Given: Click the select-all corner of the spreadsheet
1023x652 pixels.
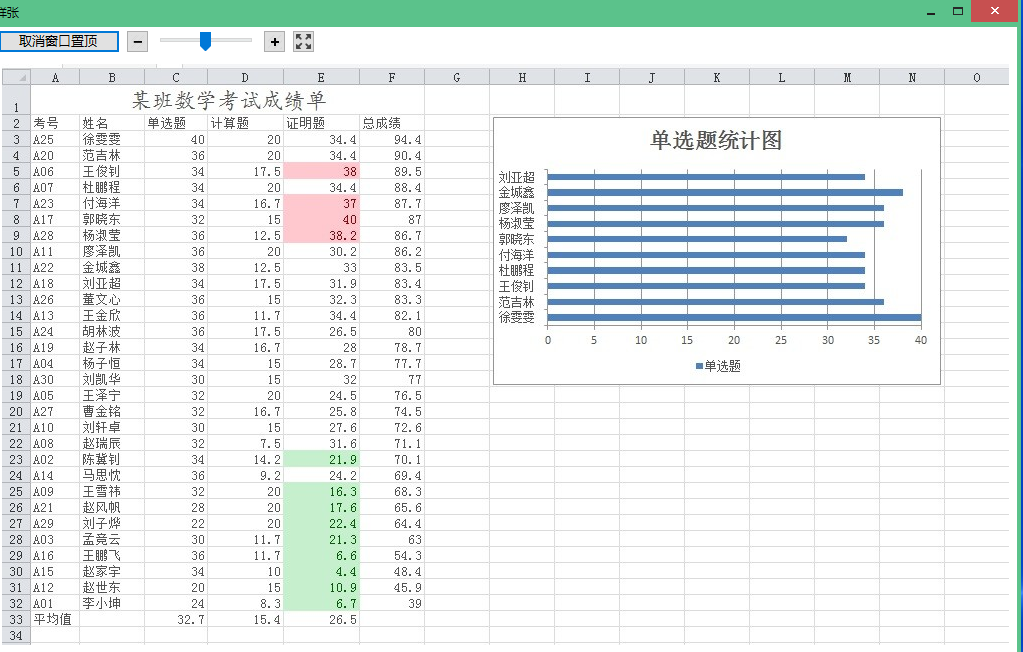Looking at the screenshot, I should pyautogui.click(x=16, y=78).
